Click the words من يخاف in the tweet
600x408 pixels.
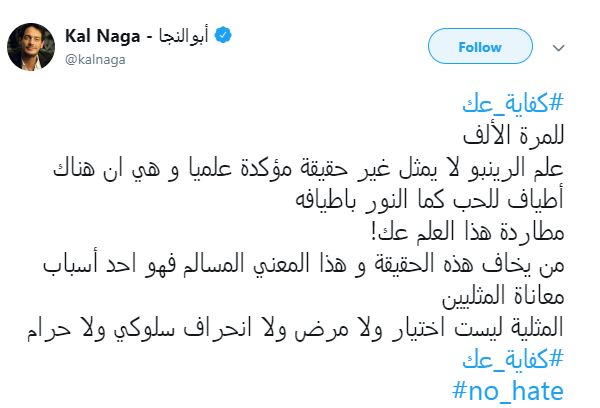[x=529, y=268]
